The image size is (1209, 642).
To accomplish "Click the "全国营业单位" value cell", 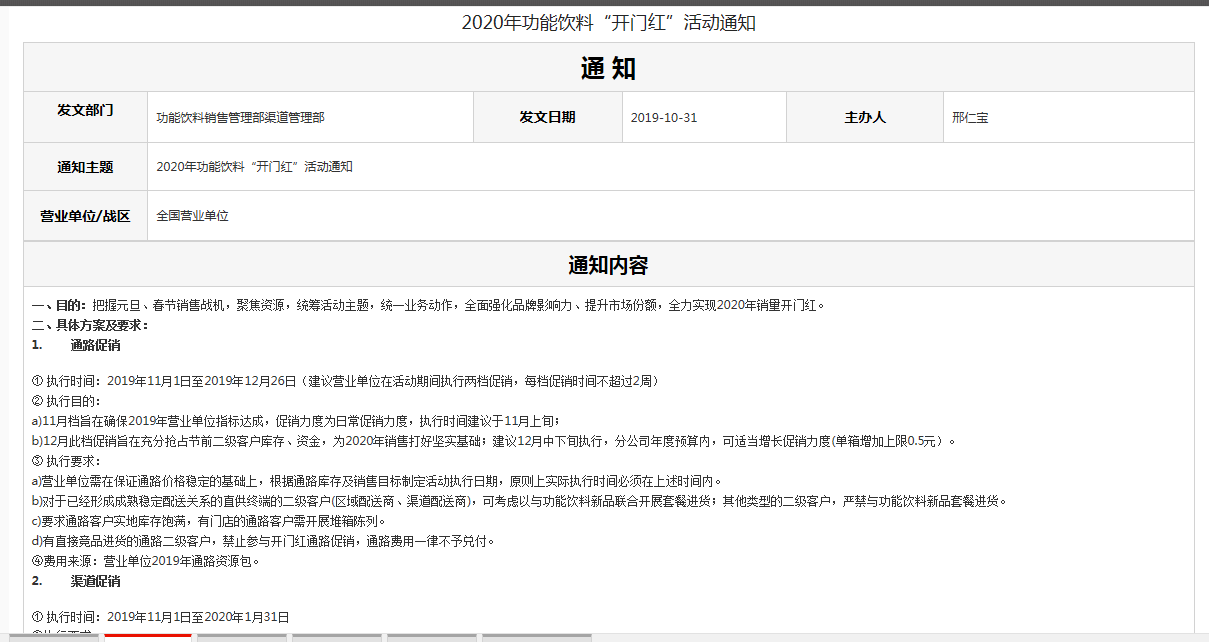I will [192, 216].
